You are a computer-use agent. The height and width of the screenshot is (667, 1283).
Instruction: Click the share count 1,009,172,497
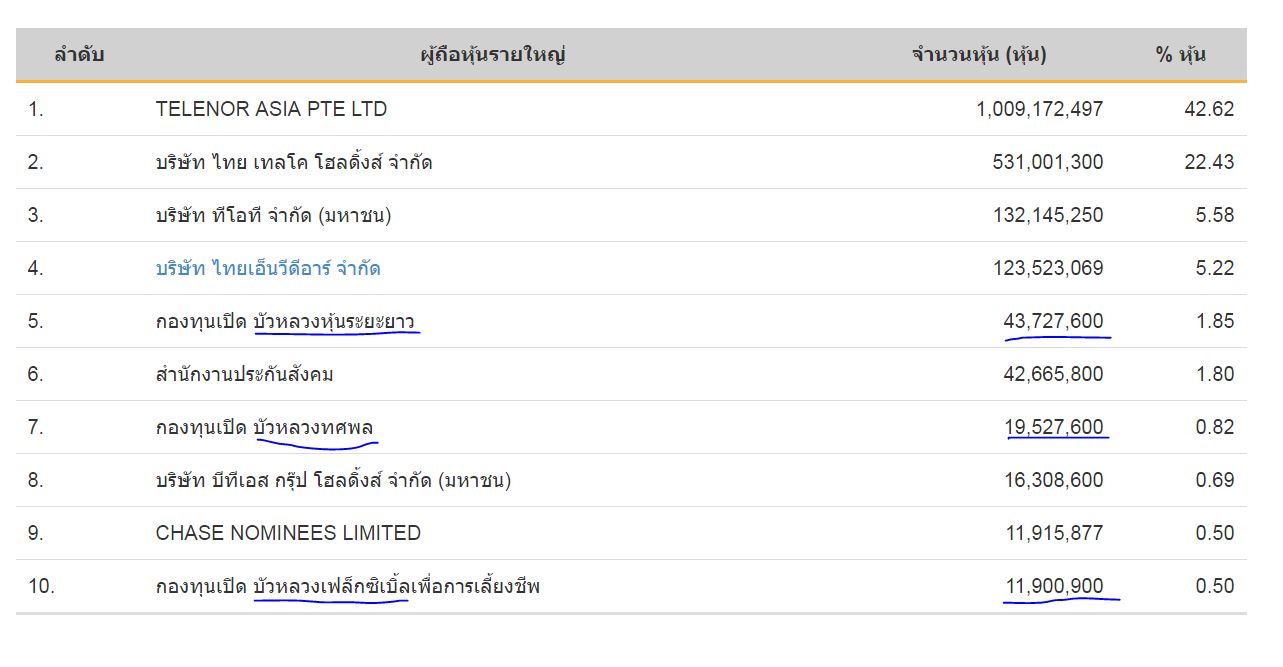click(1039, 109)
